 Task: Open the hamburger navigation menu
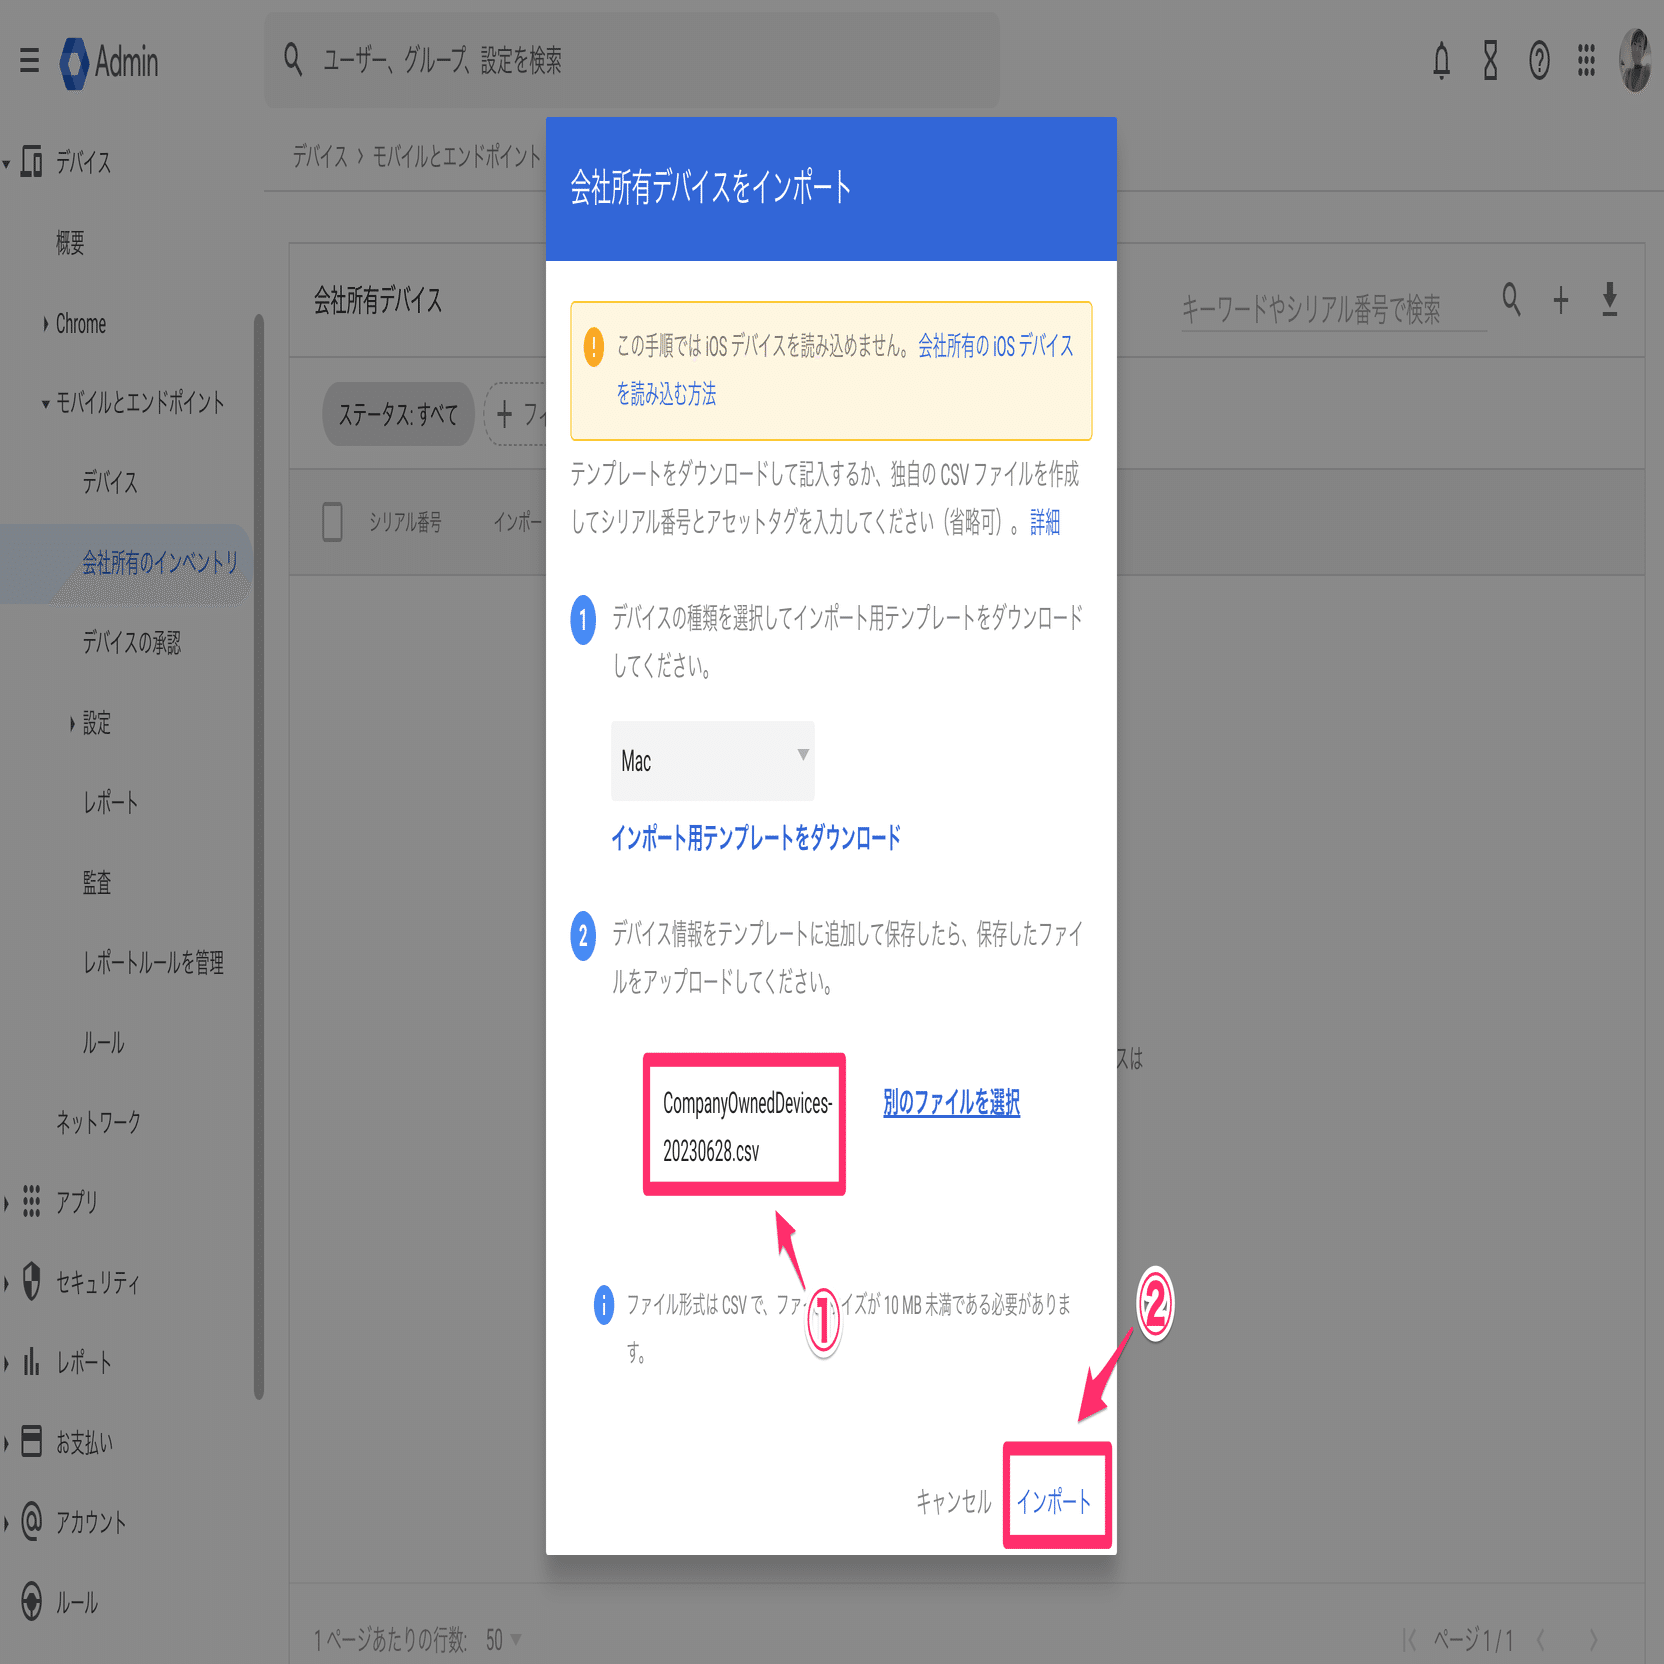point(28,60)
